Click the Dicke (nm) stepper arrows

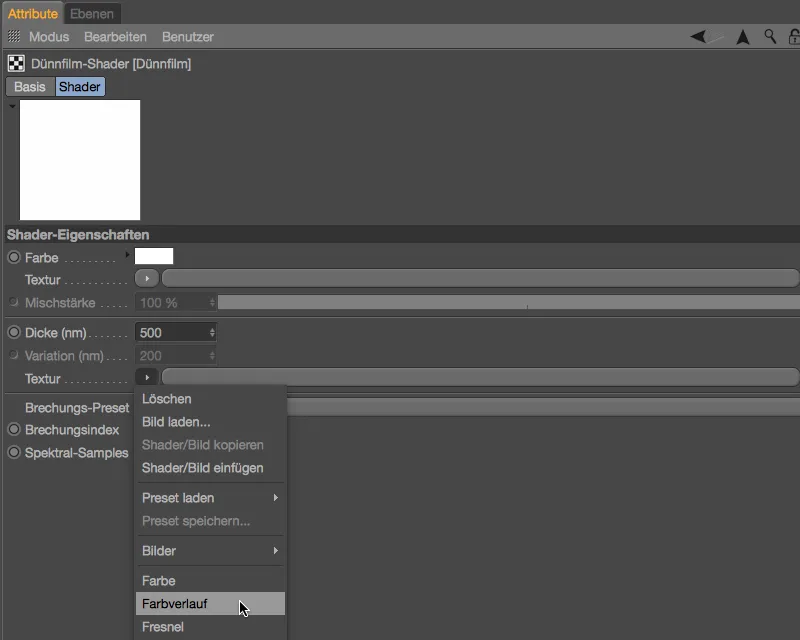212,333
